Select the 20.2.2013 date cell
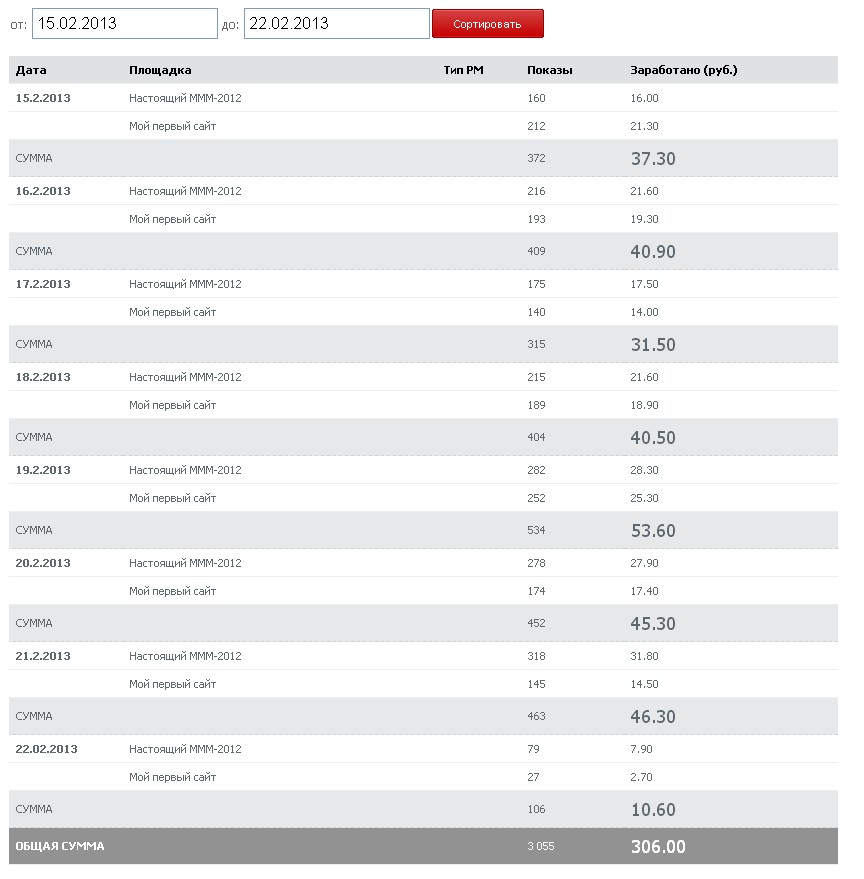Viewport: 864px width, 879px height. tap(43, 563)
